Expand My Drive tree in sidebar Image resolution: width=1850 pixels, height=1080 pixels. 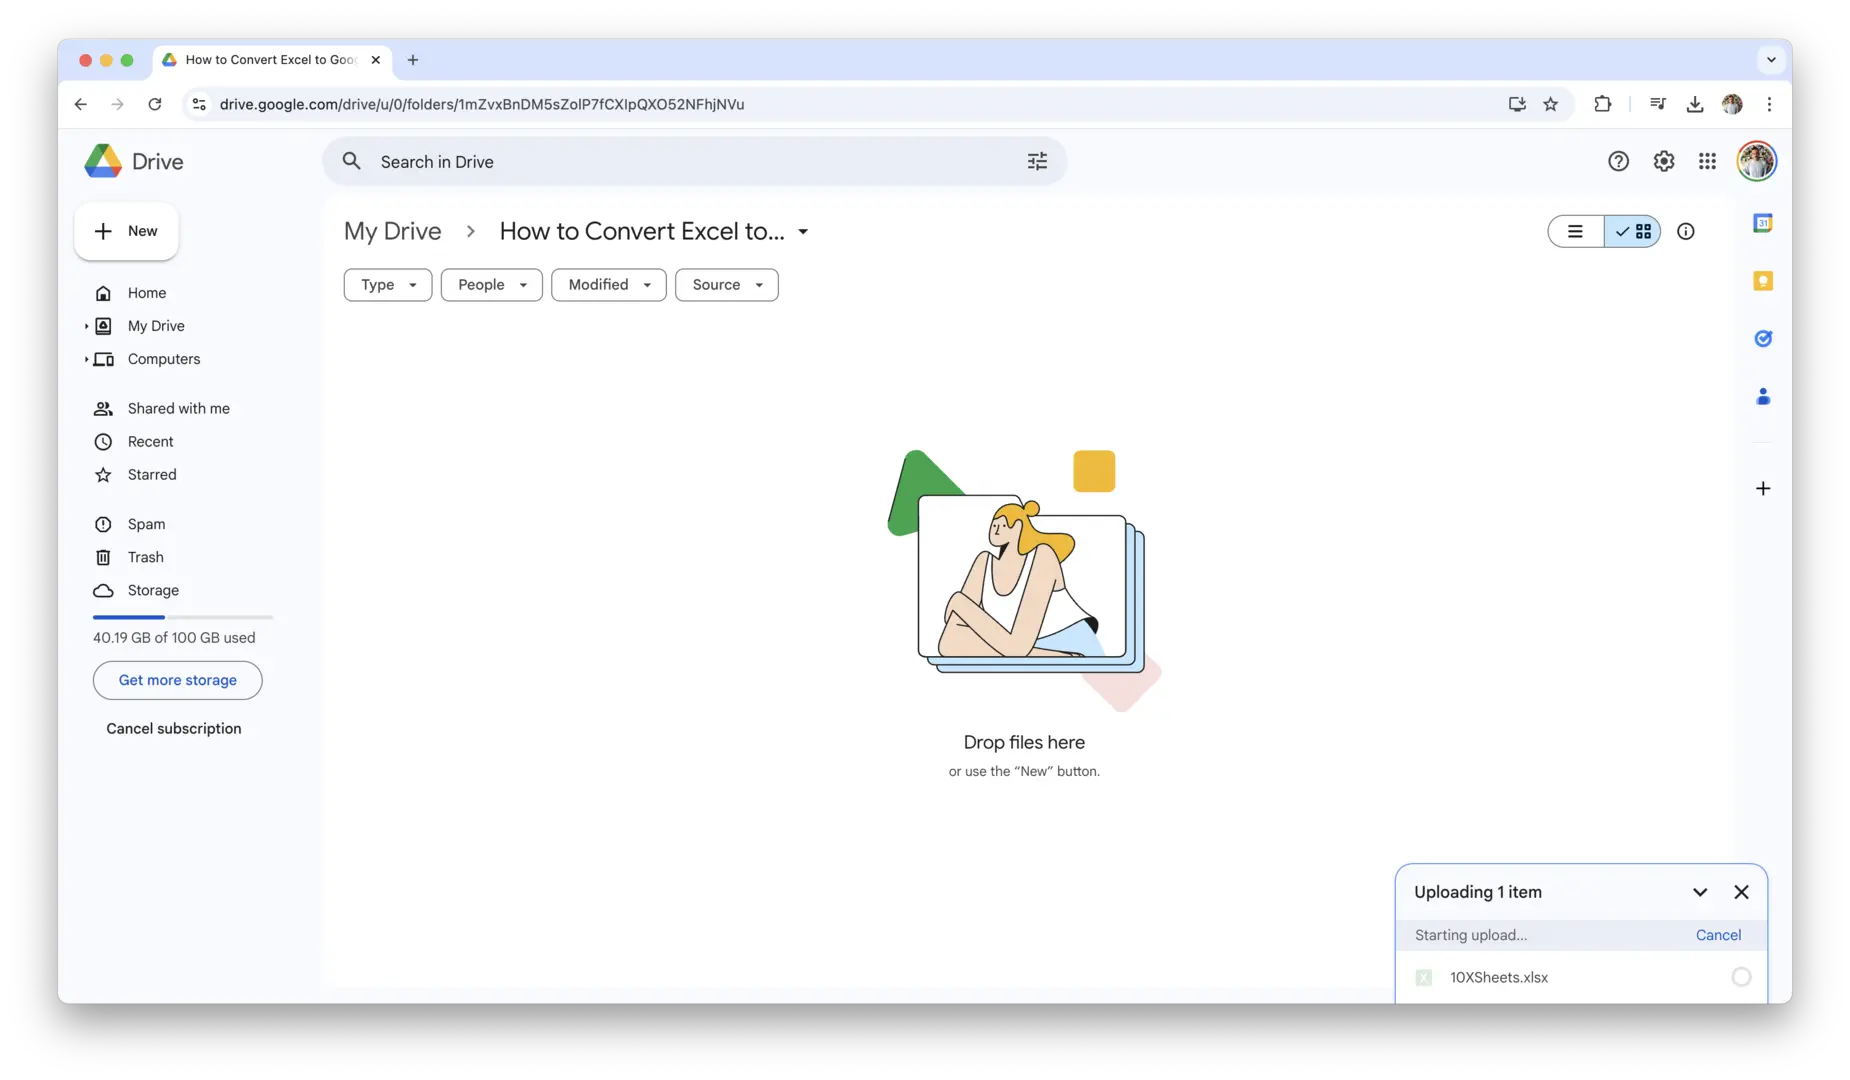click(x=86, y=326)
